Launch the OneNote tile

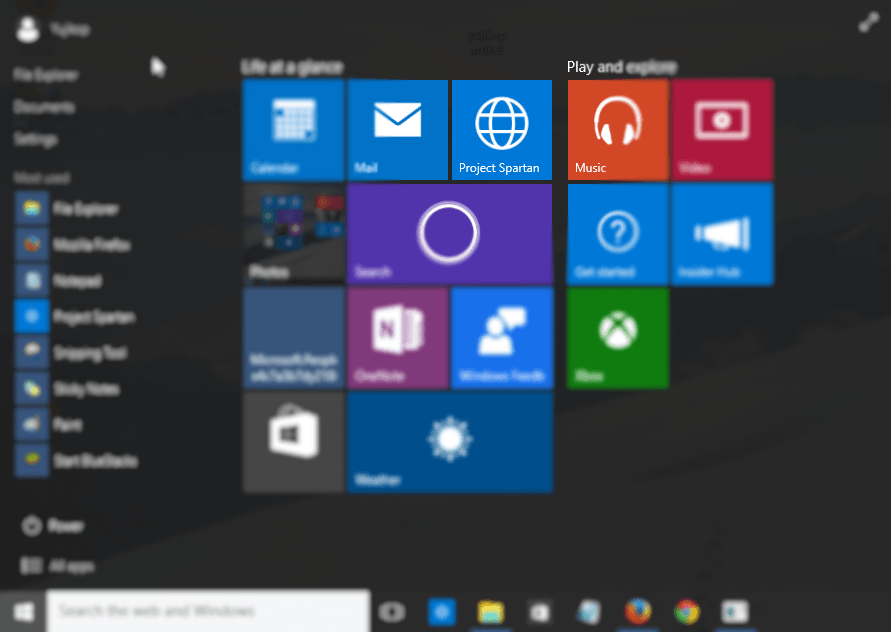pyautogui.click(x=398, y=338)
